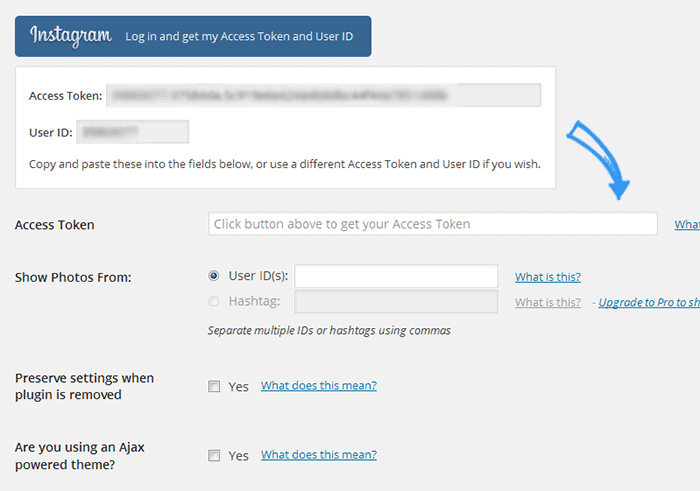Click the User ID(s) text field
The image size is (700, 491).
click(x=396, y=276)
